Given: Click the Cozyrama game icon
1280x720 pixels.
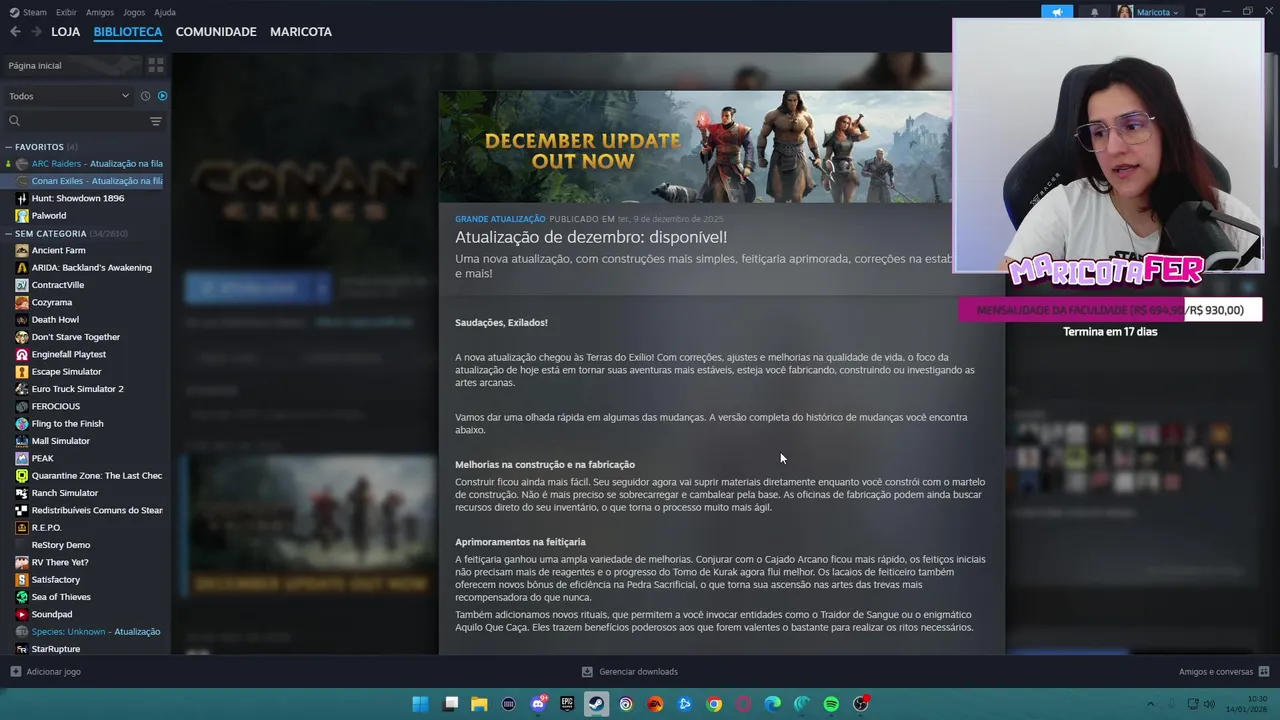Looking at the screenshot, I should coord(22,302).
